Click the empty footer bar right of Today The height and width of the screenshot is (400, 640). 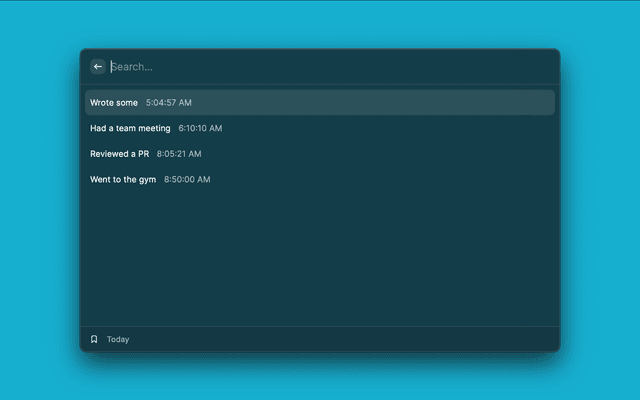click(x=350, y=339)
